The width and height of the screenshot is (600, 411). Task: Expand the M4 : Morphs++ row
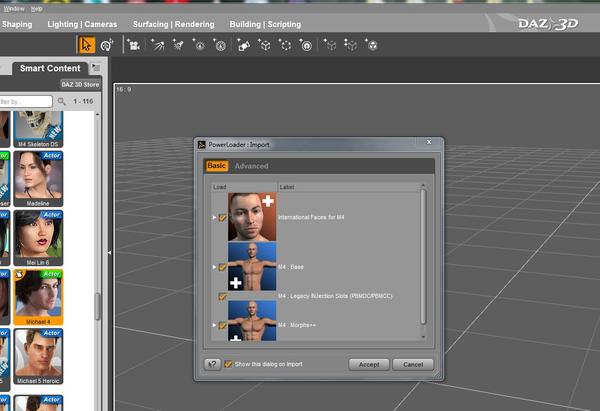(x=214, y=325)
